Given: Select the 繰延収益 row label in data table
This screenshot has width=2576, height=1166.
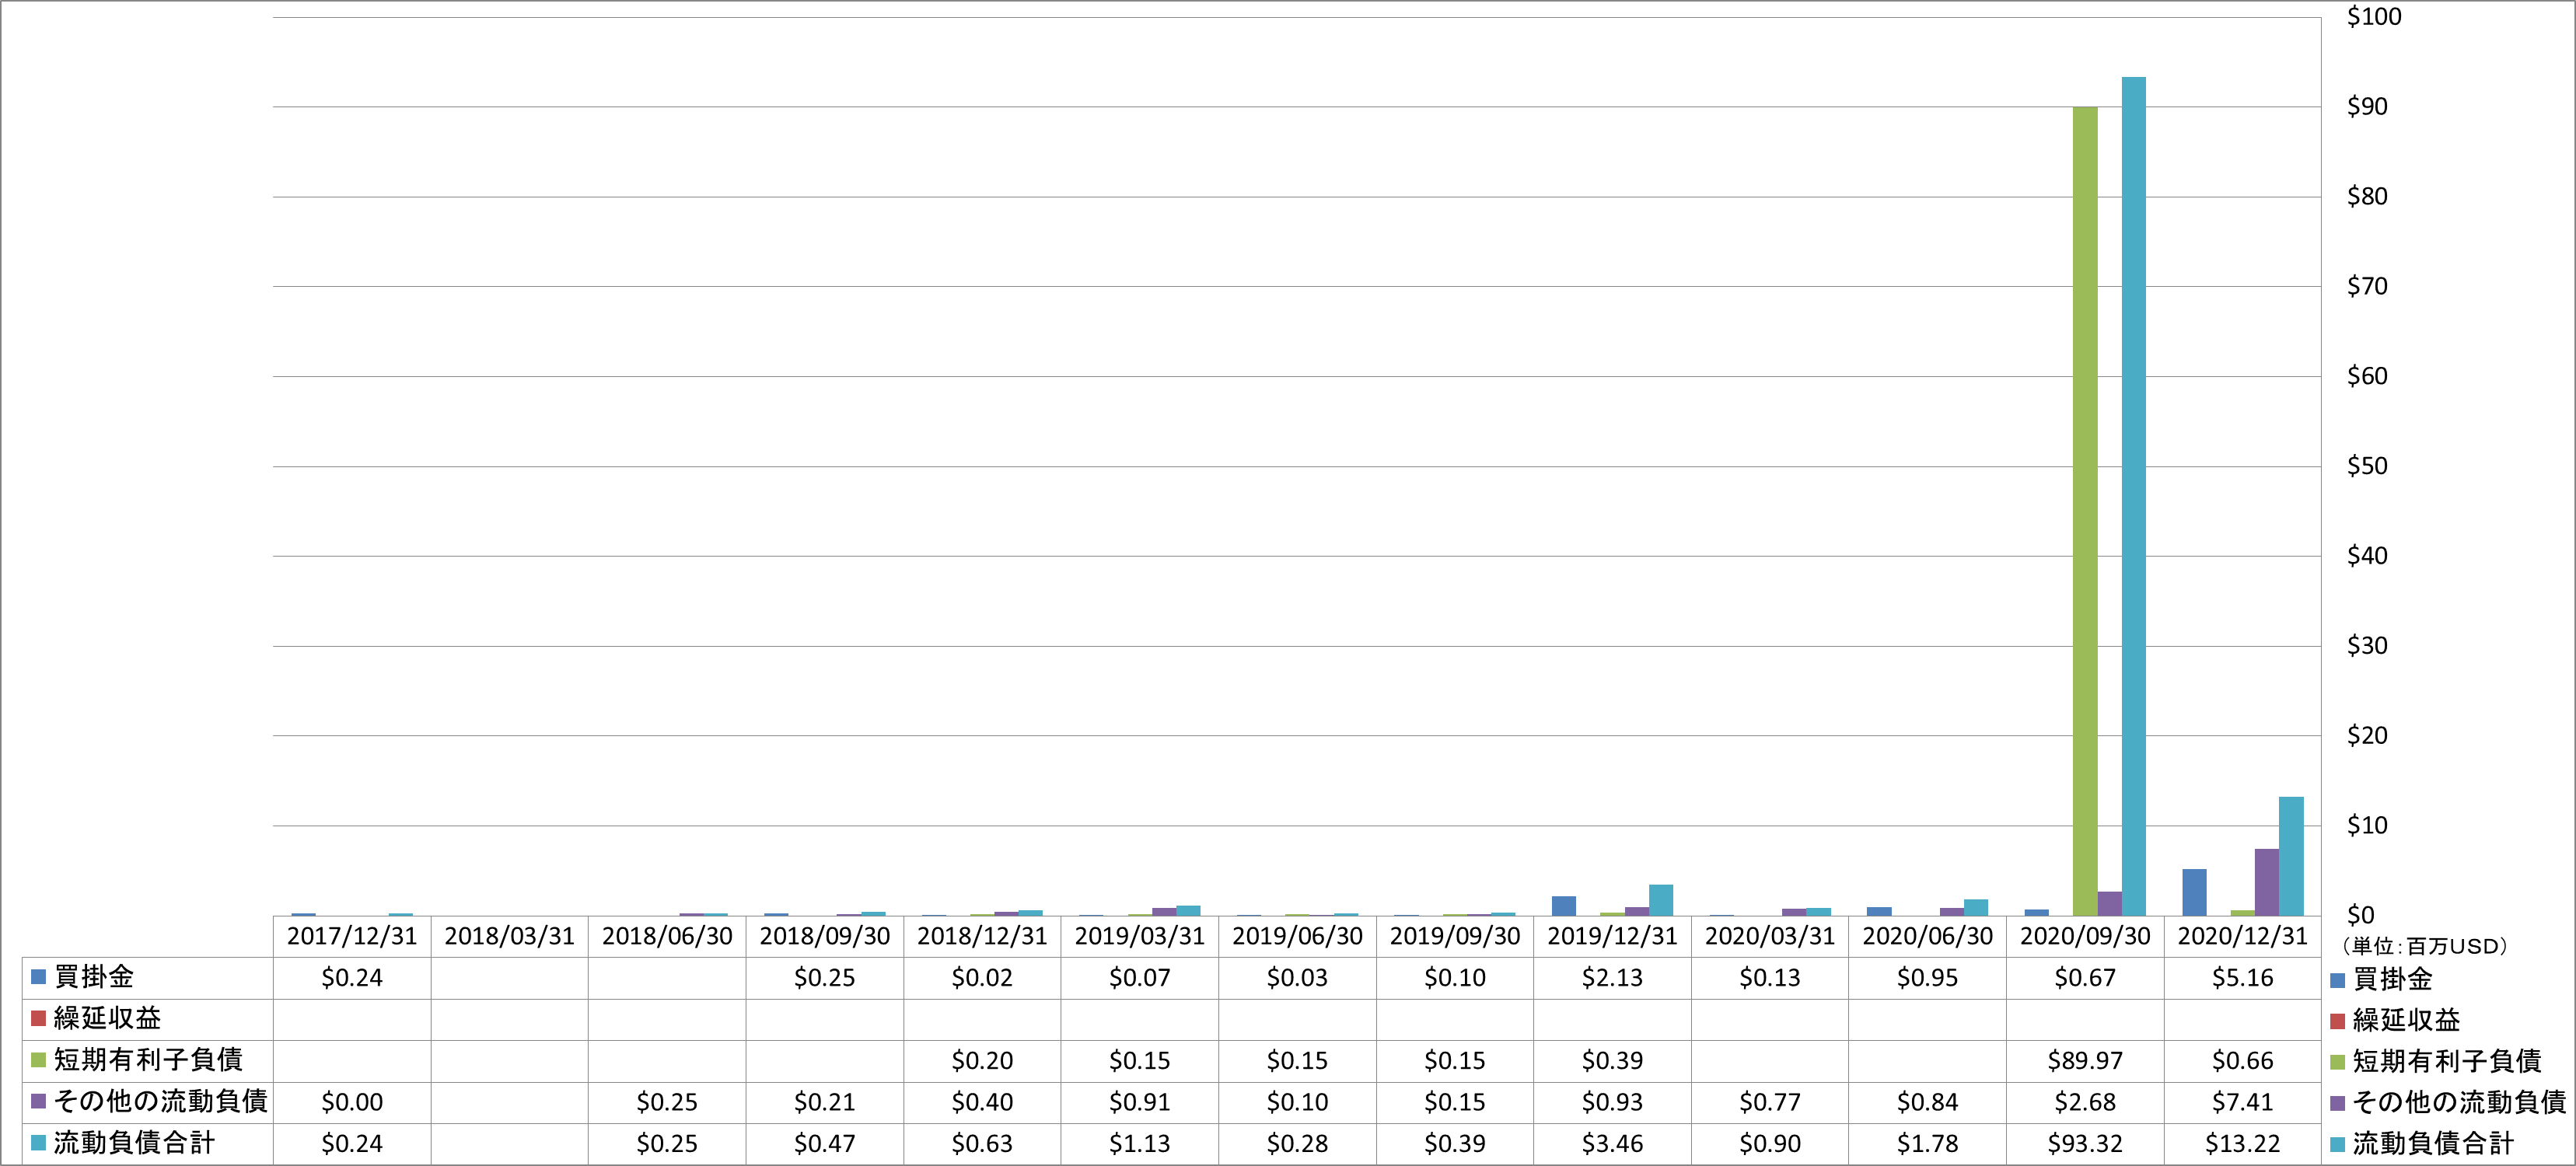Looking at the screenshot, I should [x=108, y=1018].
